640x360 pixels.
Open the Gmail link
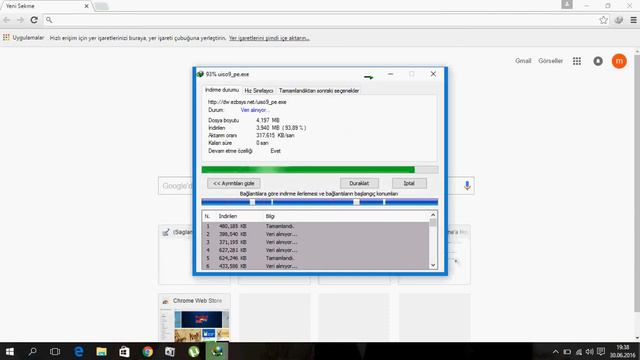(x=523, y=61)
